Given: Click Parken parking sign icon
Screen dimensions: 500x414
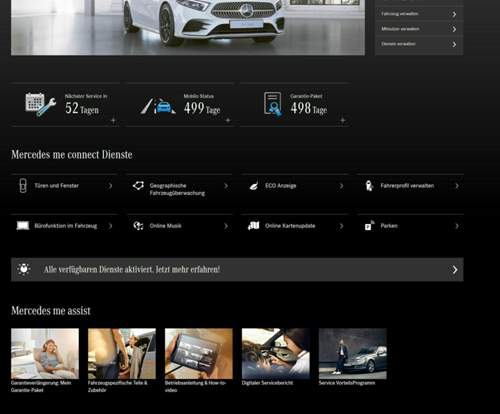Looking at the screenshot, I should [369, 226].
